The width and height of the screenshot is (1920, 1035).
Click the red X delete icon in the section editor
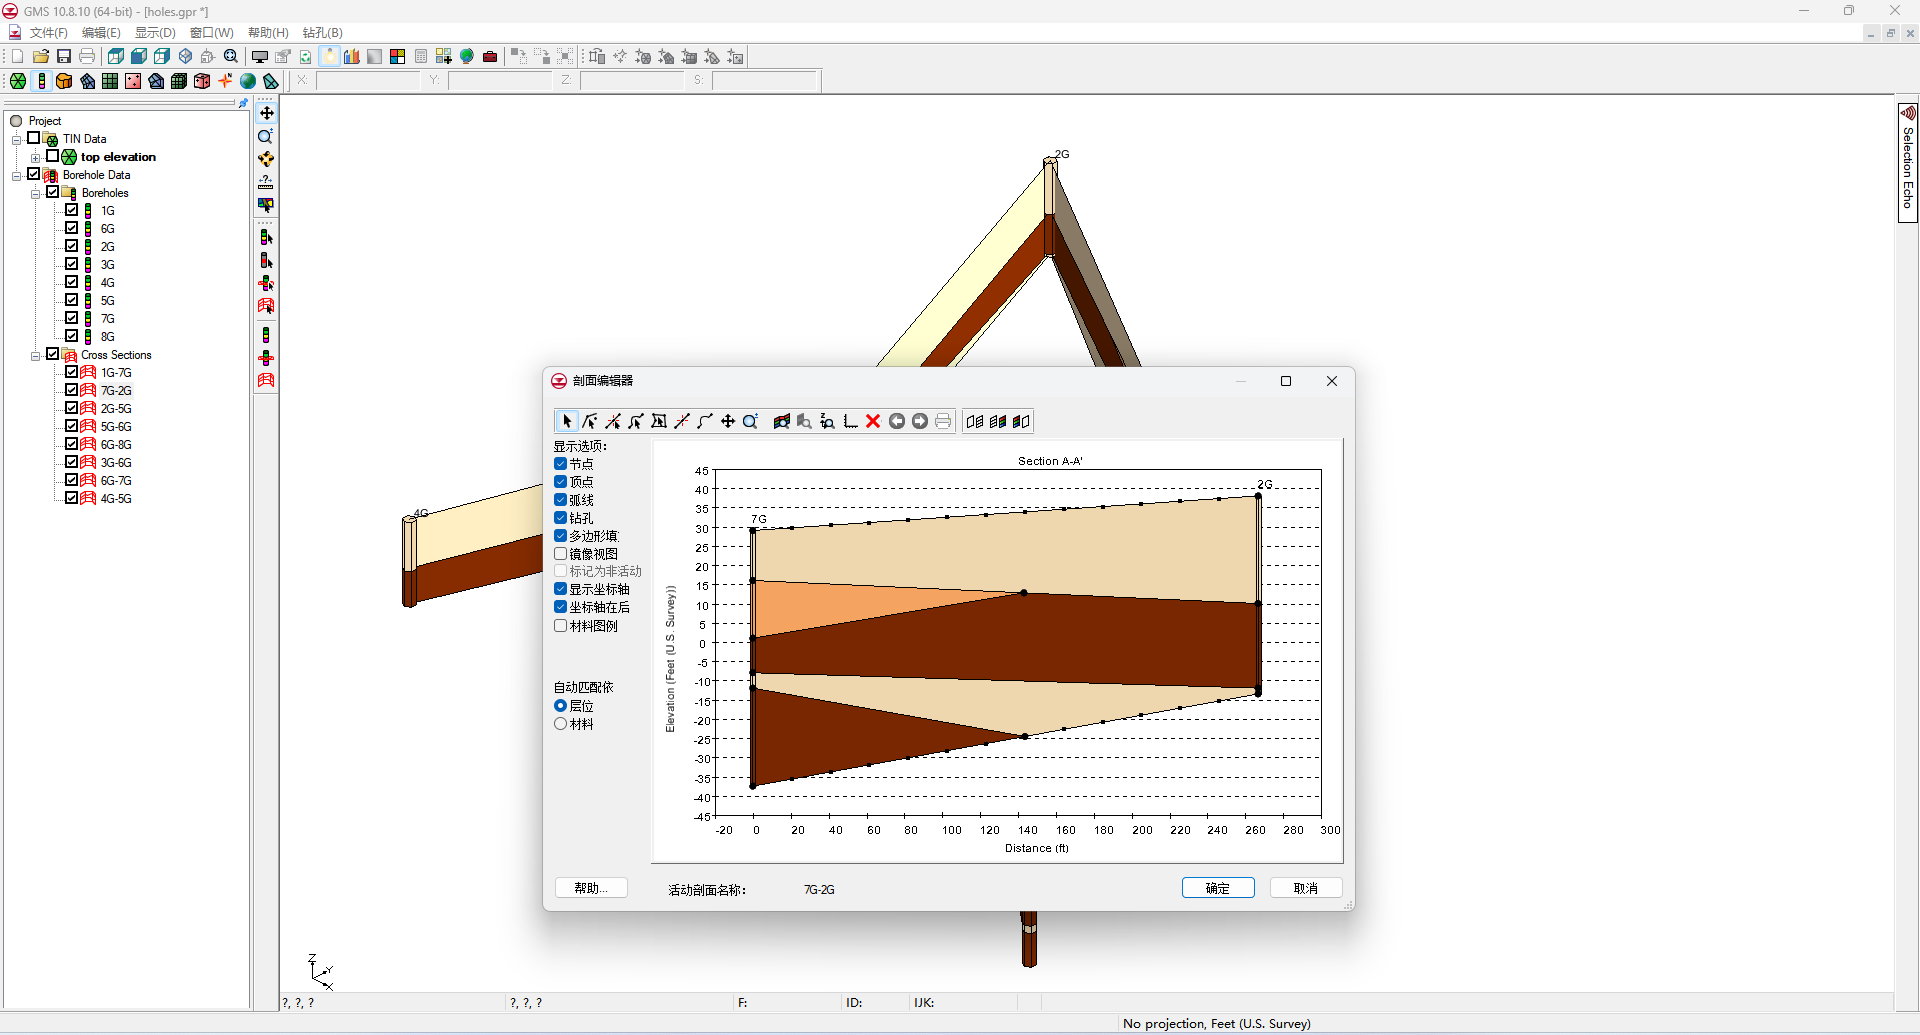(873, 421)
